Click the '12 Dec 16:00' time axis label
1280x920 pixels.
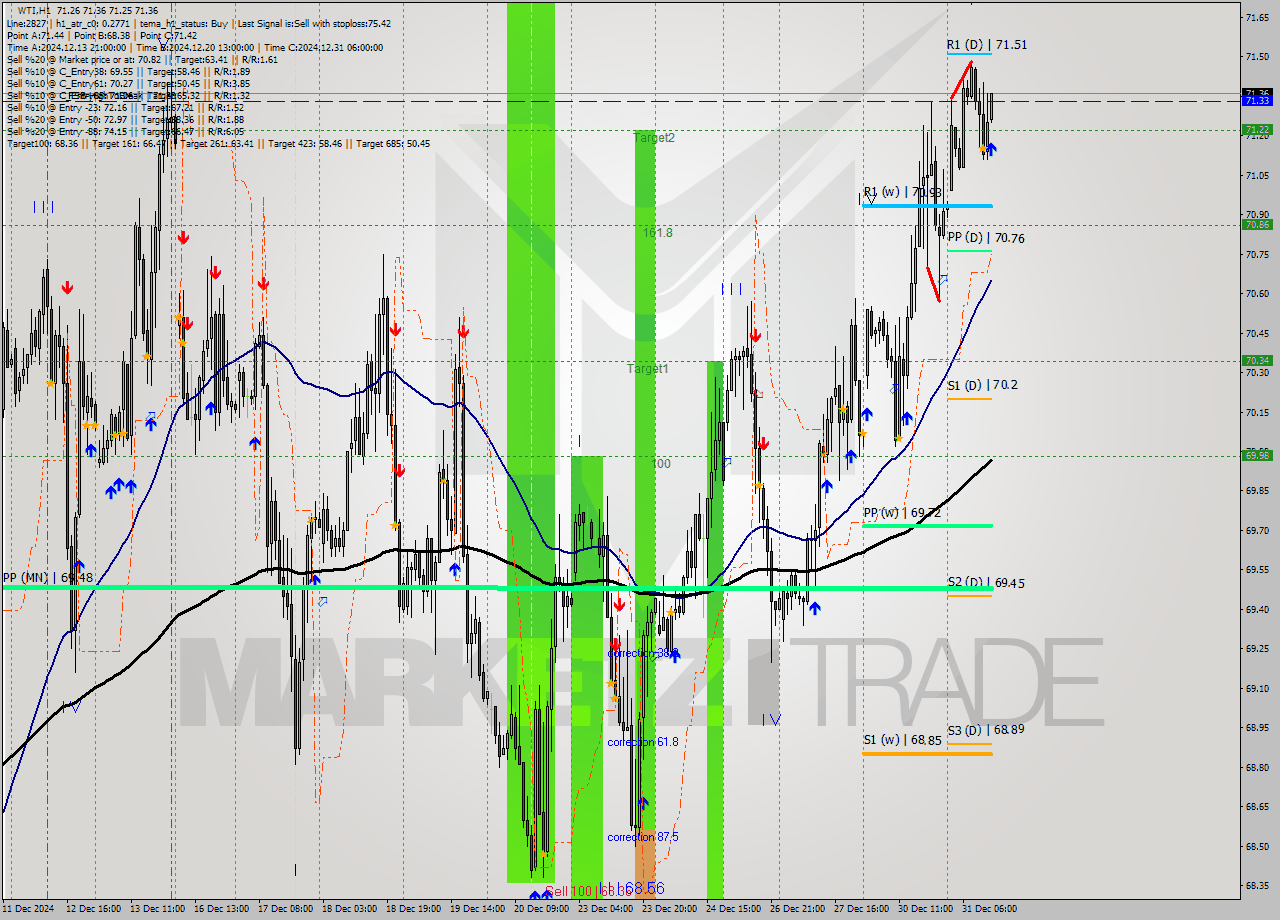tap(93, 909)
